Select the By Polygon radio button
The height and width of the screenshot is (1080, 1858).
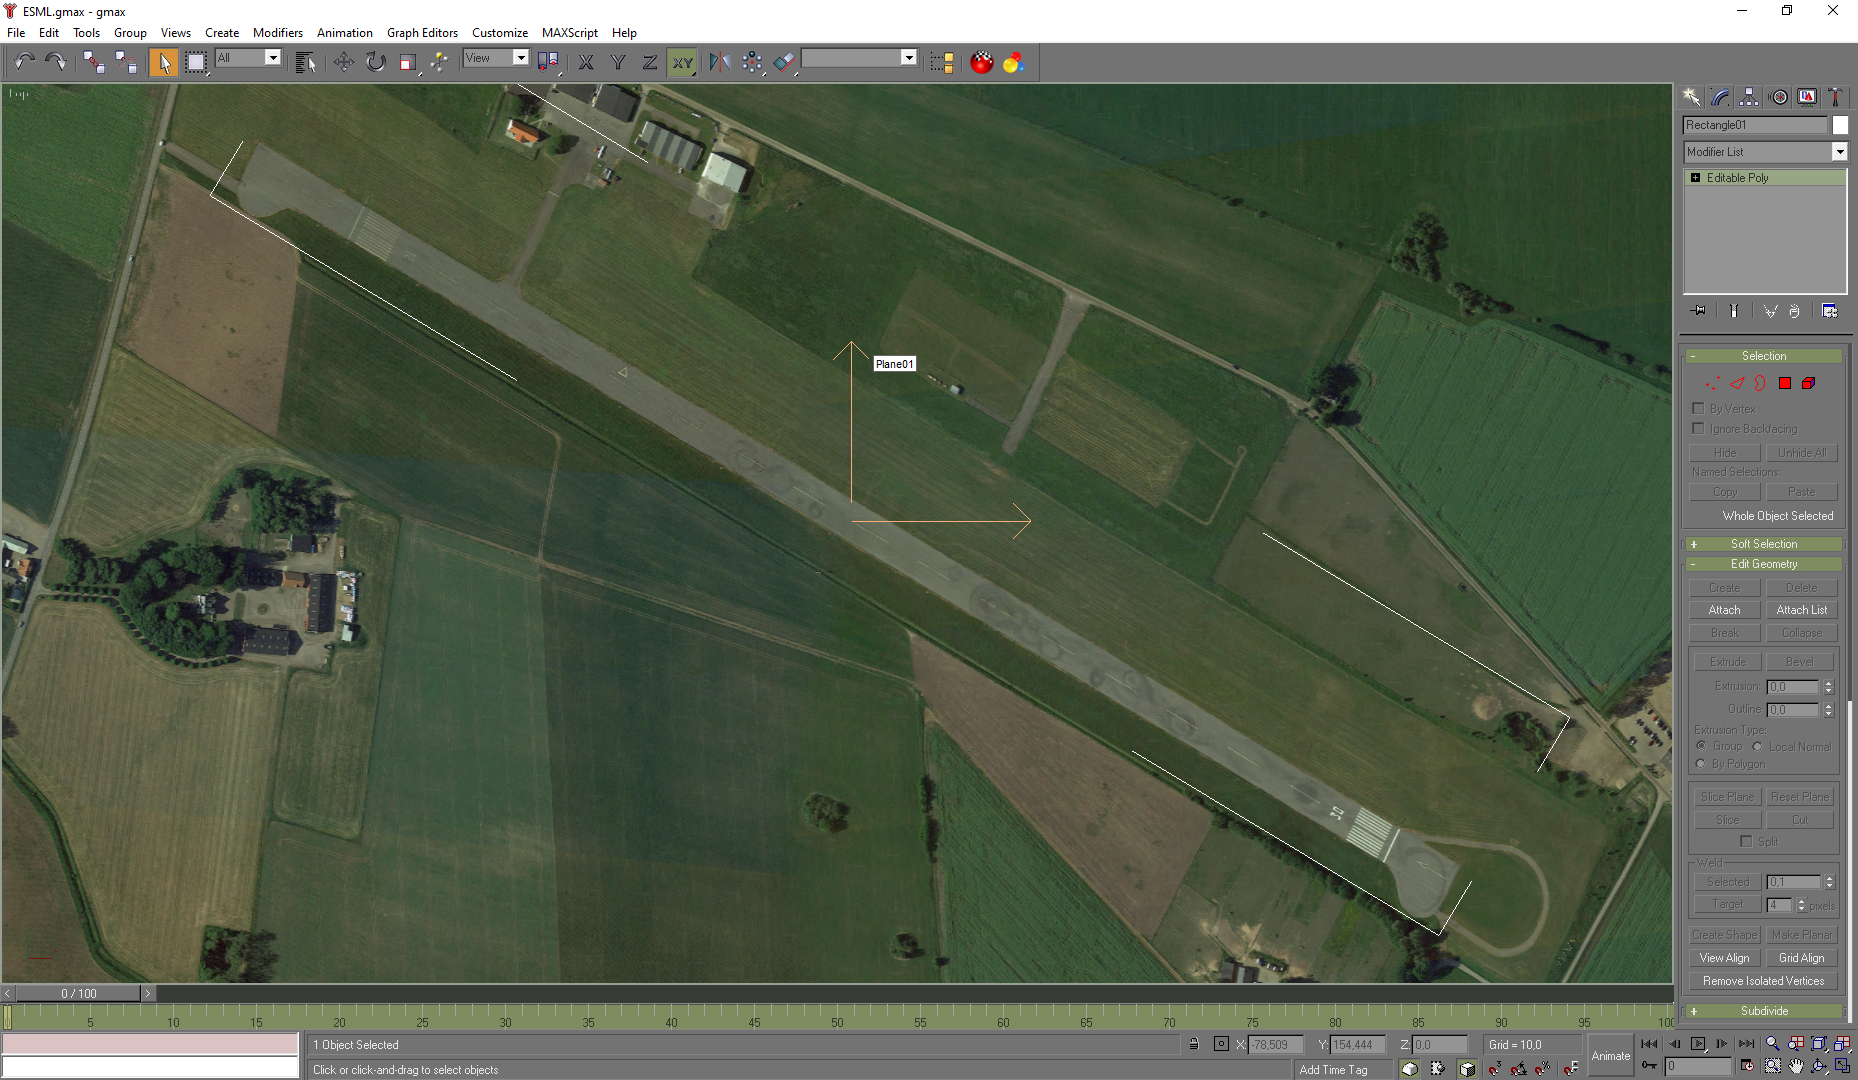coord(1701,763)
